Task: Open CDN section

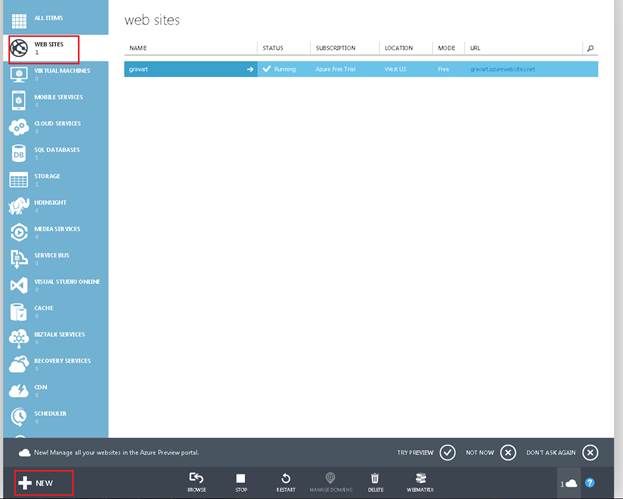Action: point(56,391)
